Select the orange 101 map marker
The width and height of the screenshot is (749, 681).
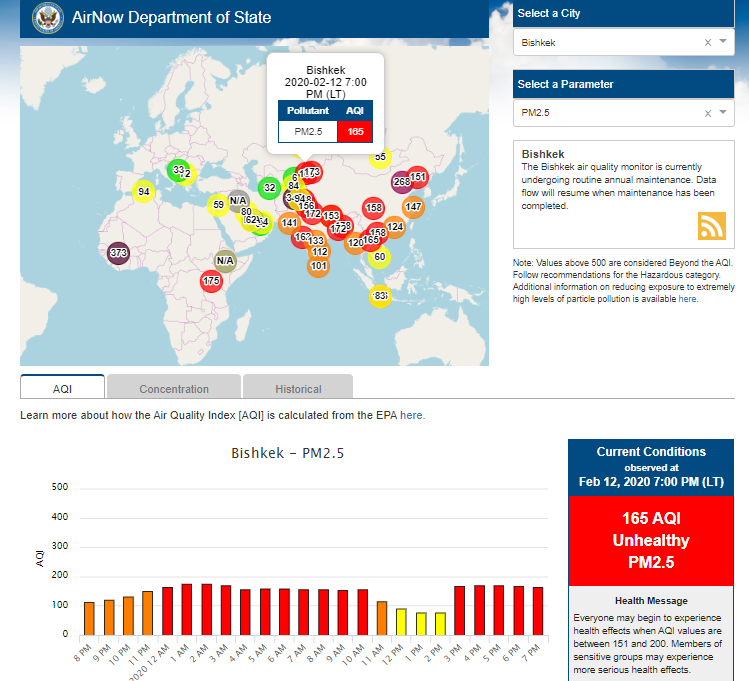pyautogui.click(x=319, y=265)
